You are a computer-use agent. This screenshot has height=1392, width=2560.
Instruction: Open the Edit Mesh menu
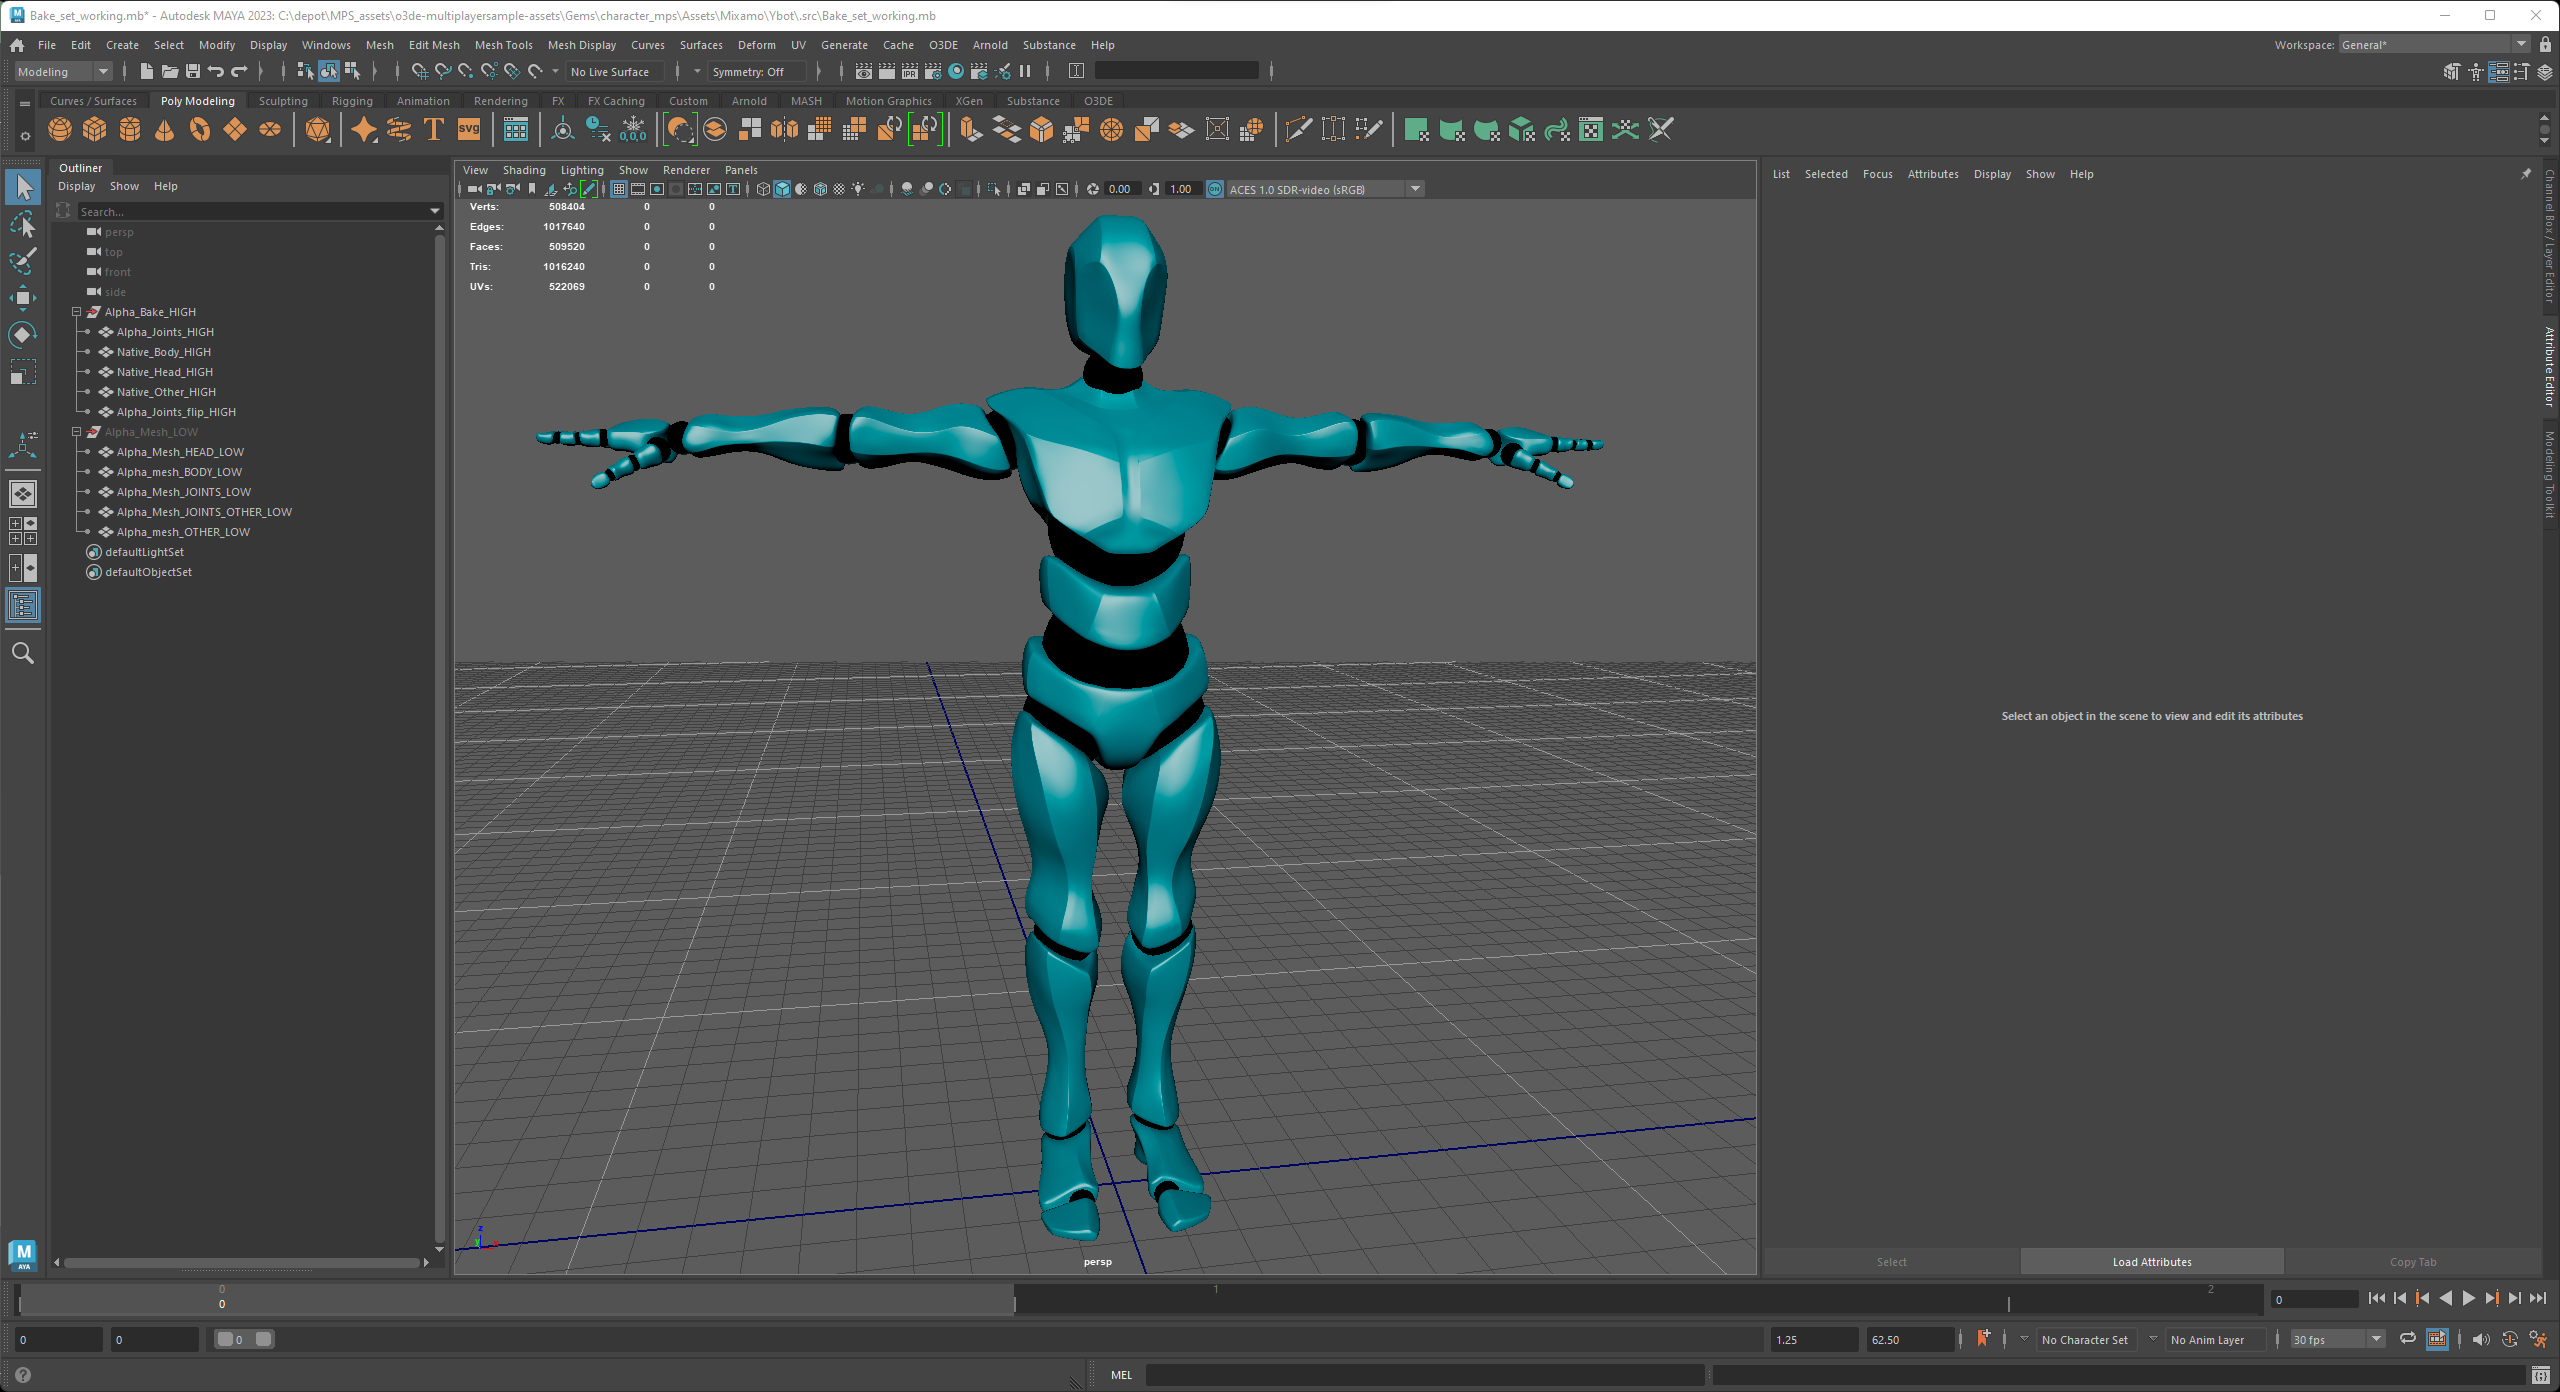pos(434,45)
